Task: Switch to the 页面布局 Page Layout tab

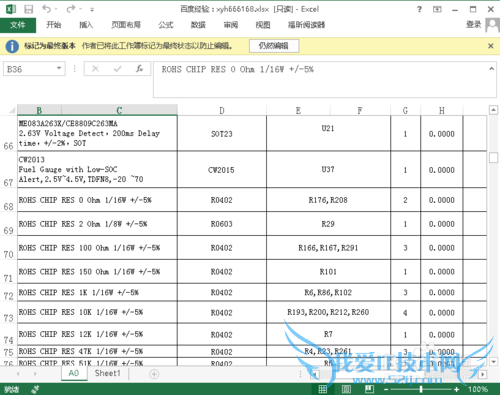Action: click(x=126, y=25)
